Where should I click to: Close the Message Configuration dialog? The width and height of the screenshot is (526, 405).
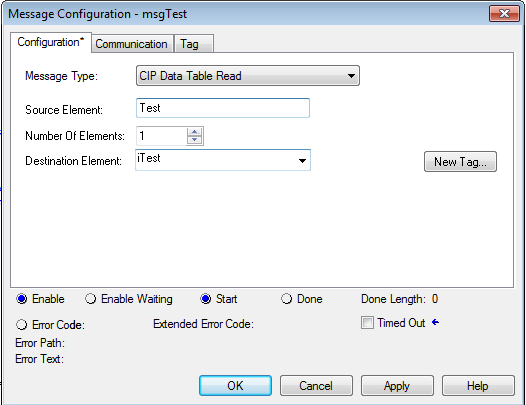(504, 14)
